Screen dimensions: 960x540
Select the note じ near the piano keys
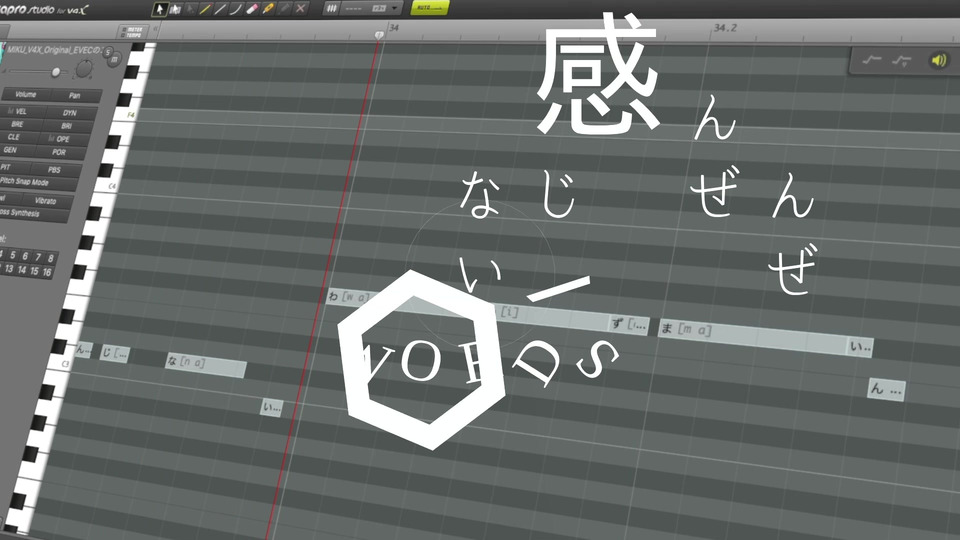click(115, 353)
